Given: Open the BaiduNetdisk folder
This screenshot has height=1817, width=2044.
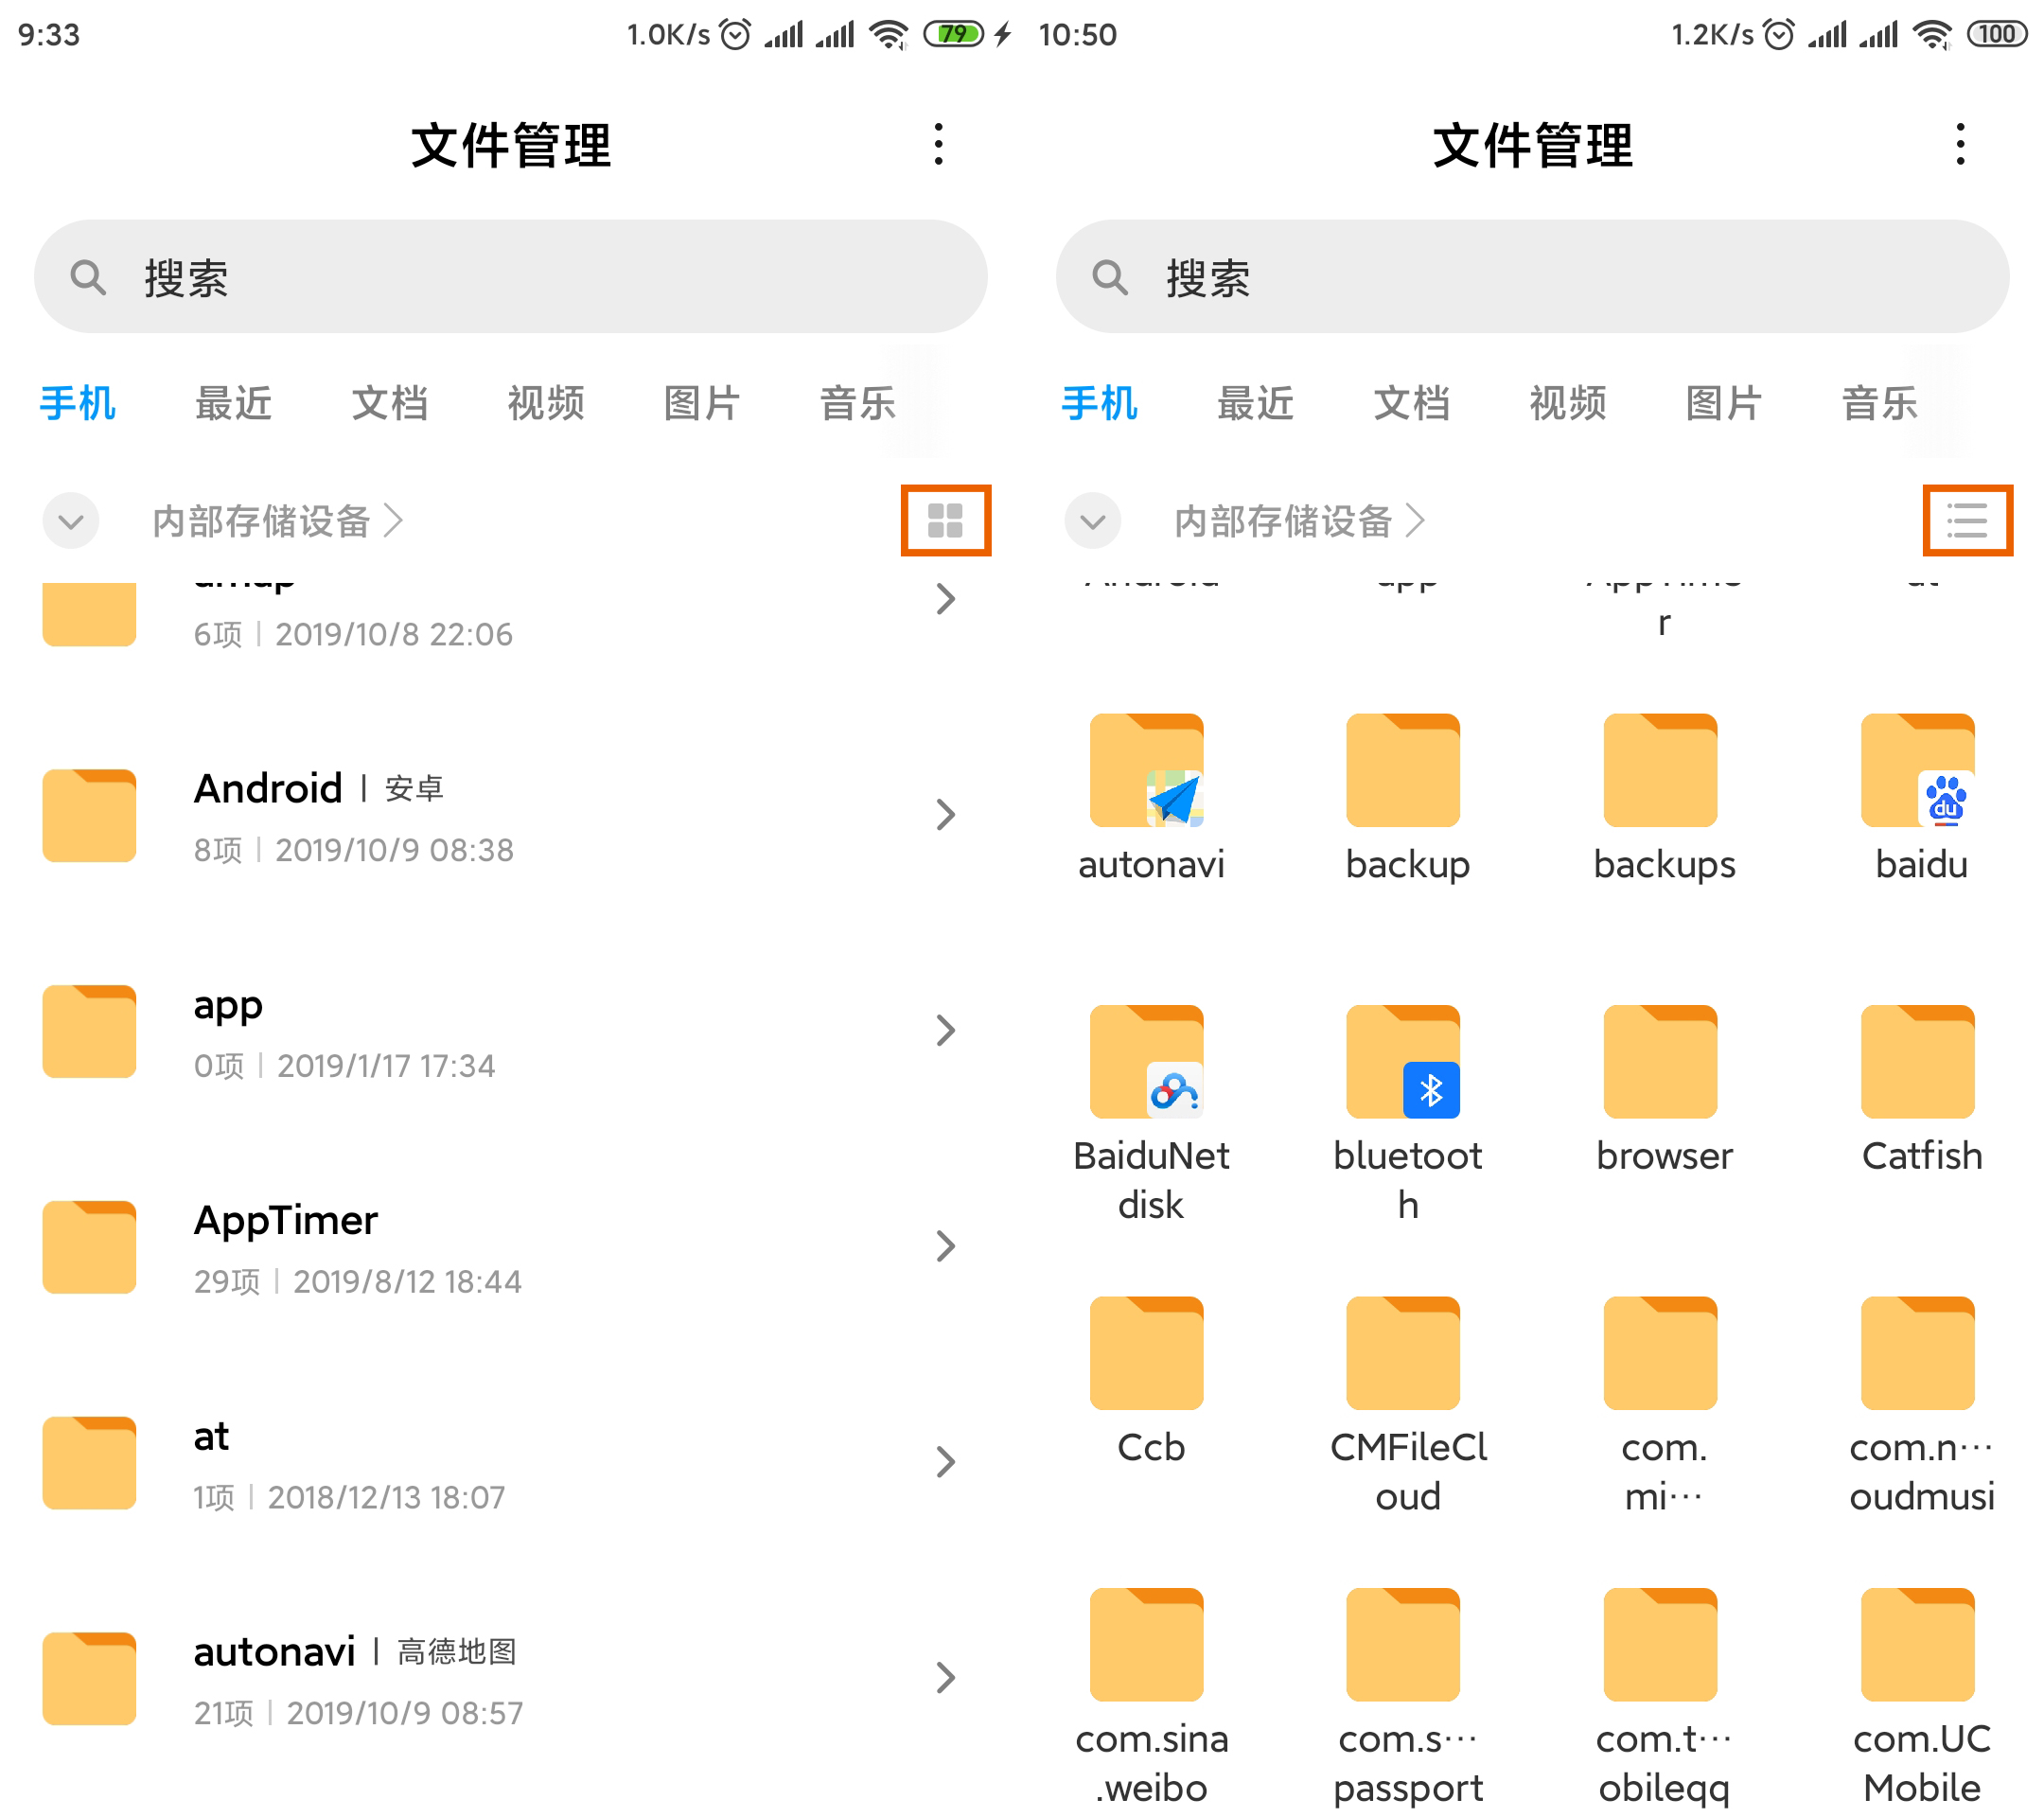Looking at the screenshot, I should coord(1148,1060).
